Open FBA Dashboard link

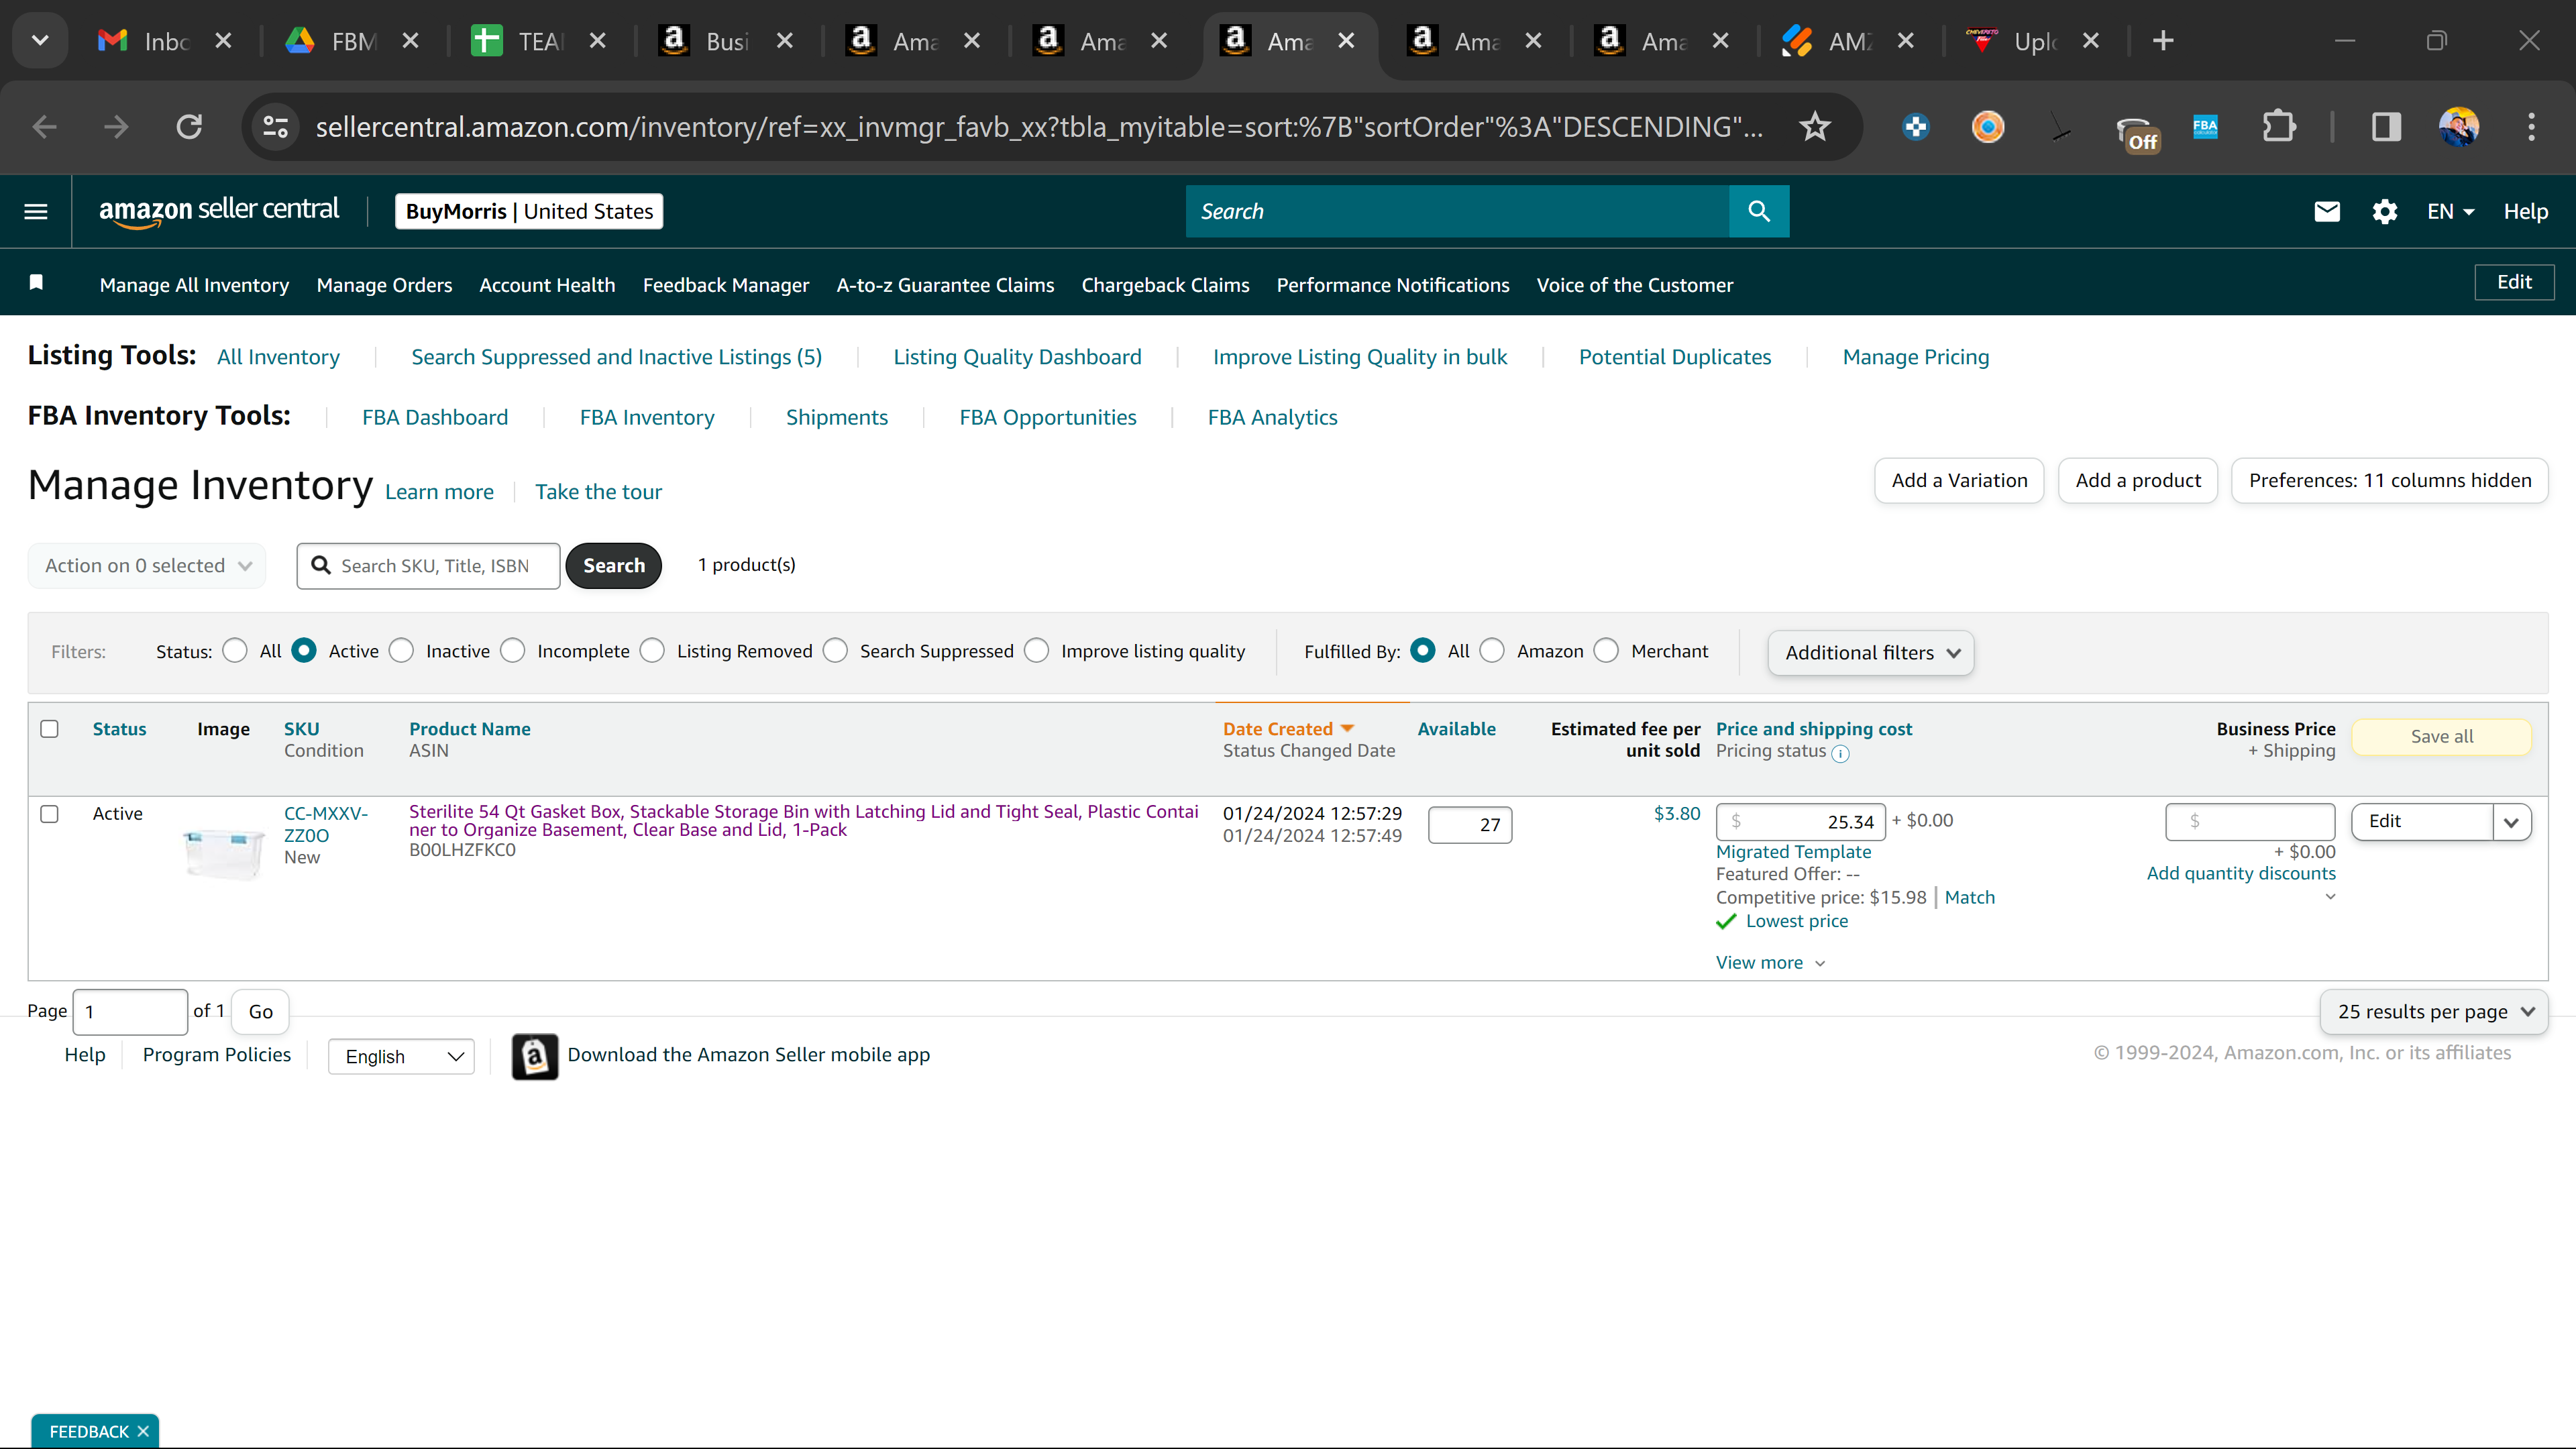[x=435, y=417]
